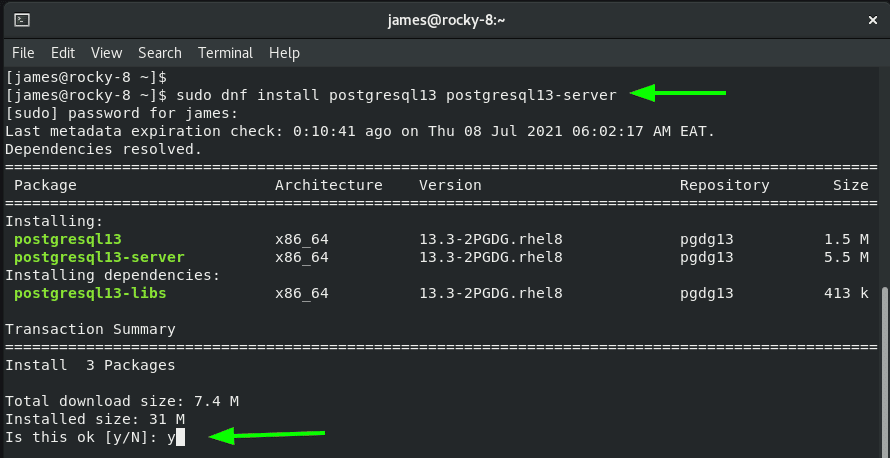Click the Version column header

click(x=451, y=185)
